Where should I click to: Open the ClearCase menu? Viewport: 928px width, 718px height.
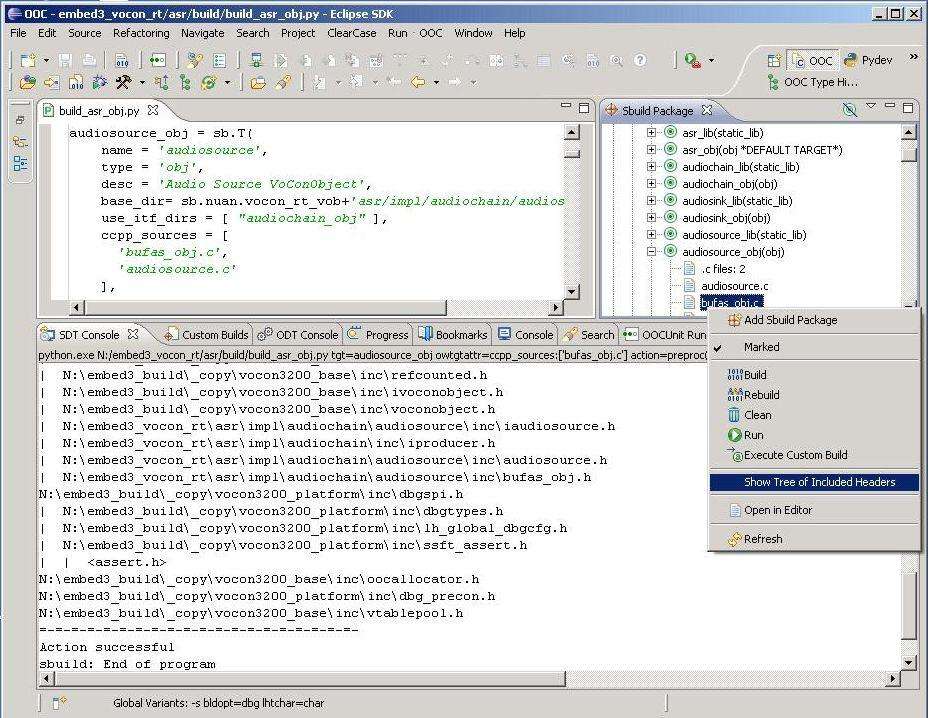click(352, 33)
